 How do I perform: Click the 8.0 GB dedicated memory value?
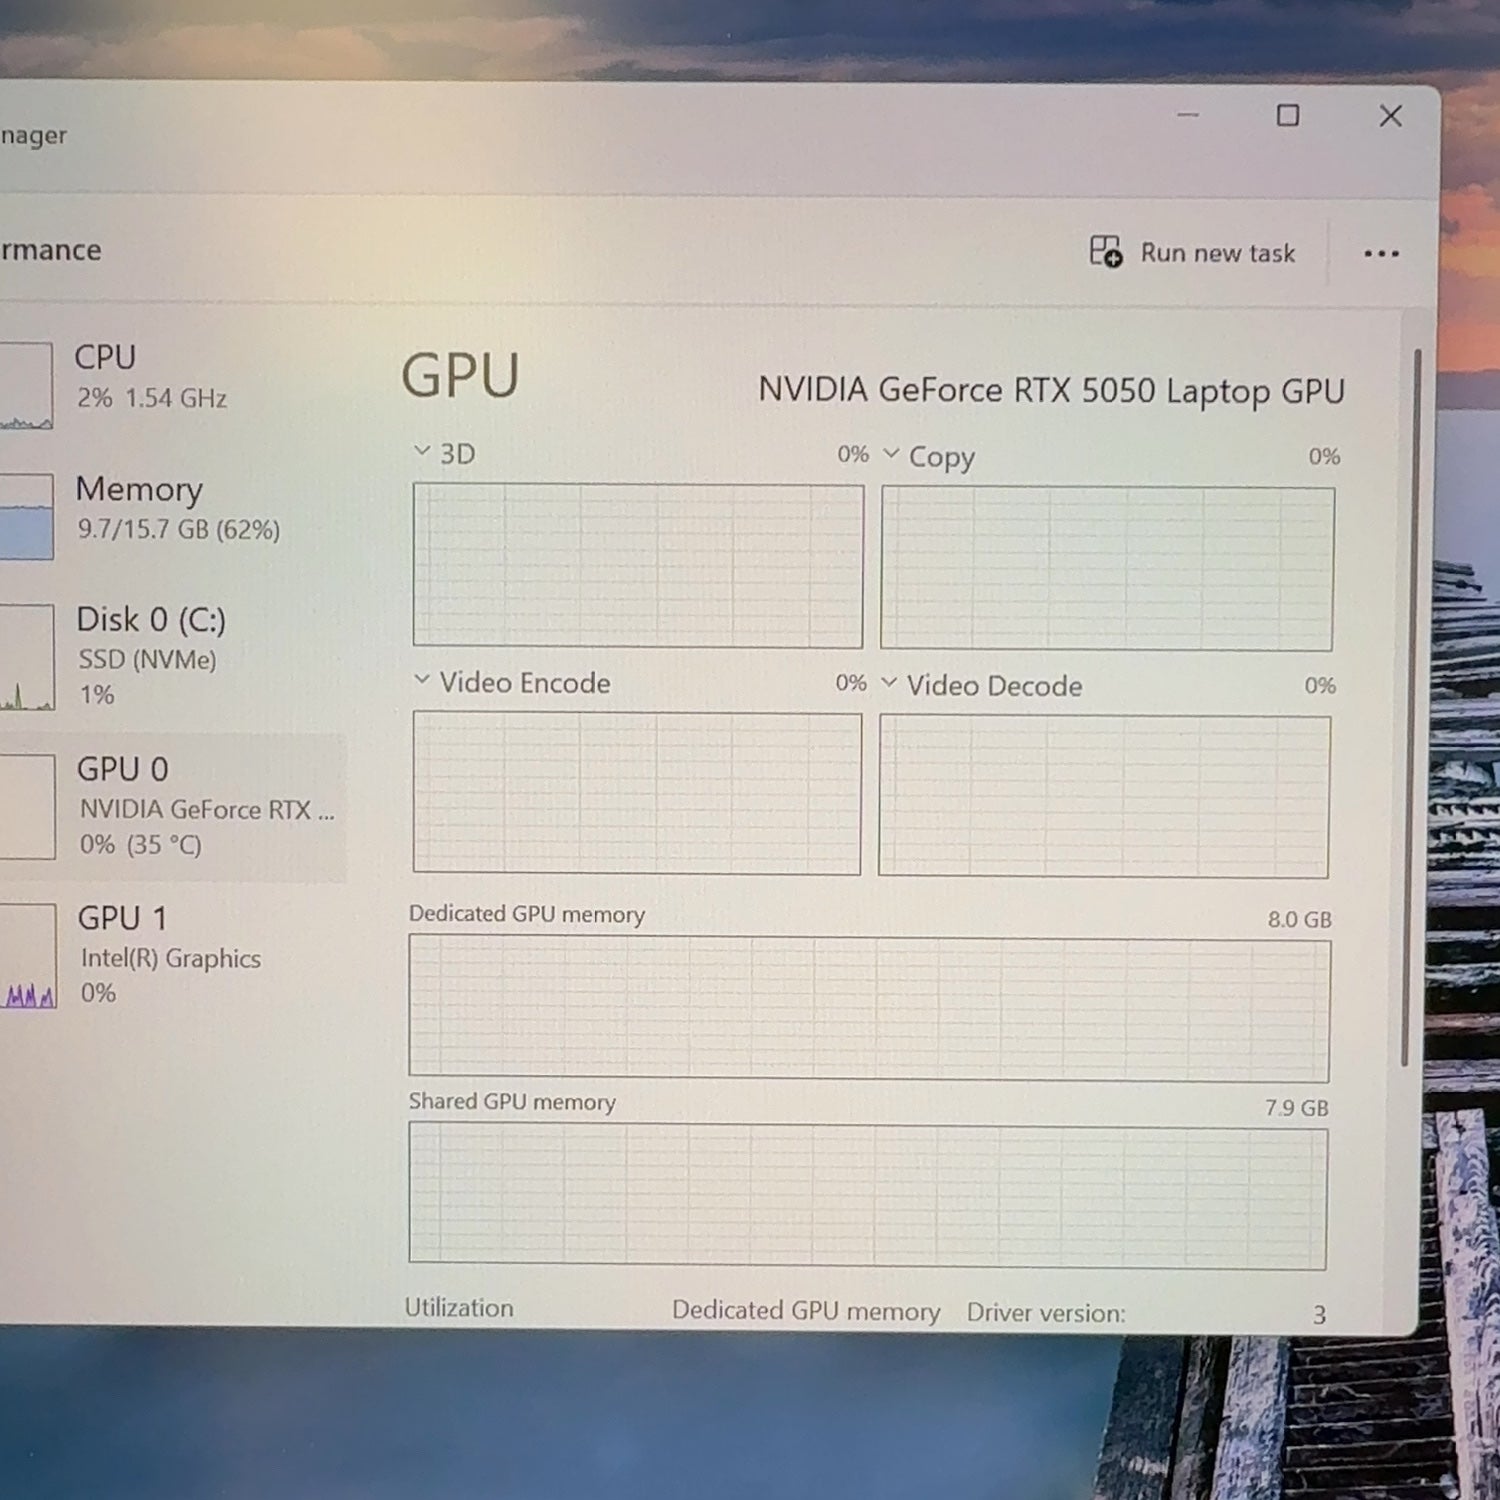click(x=1300, y=919)
